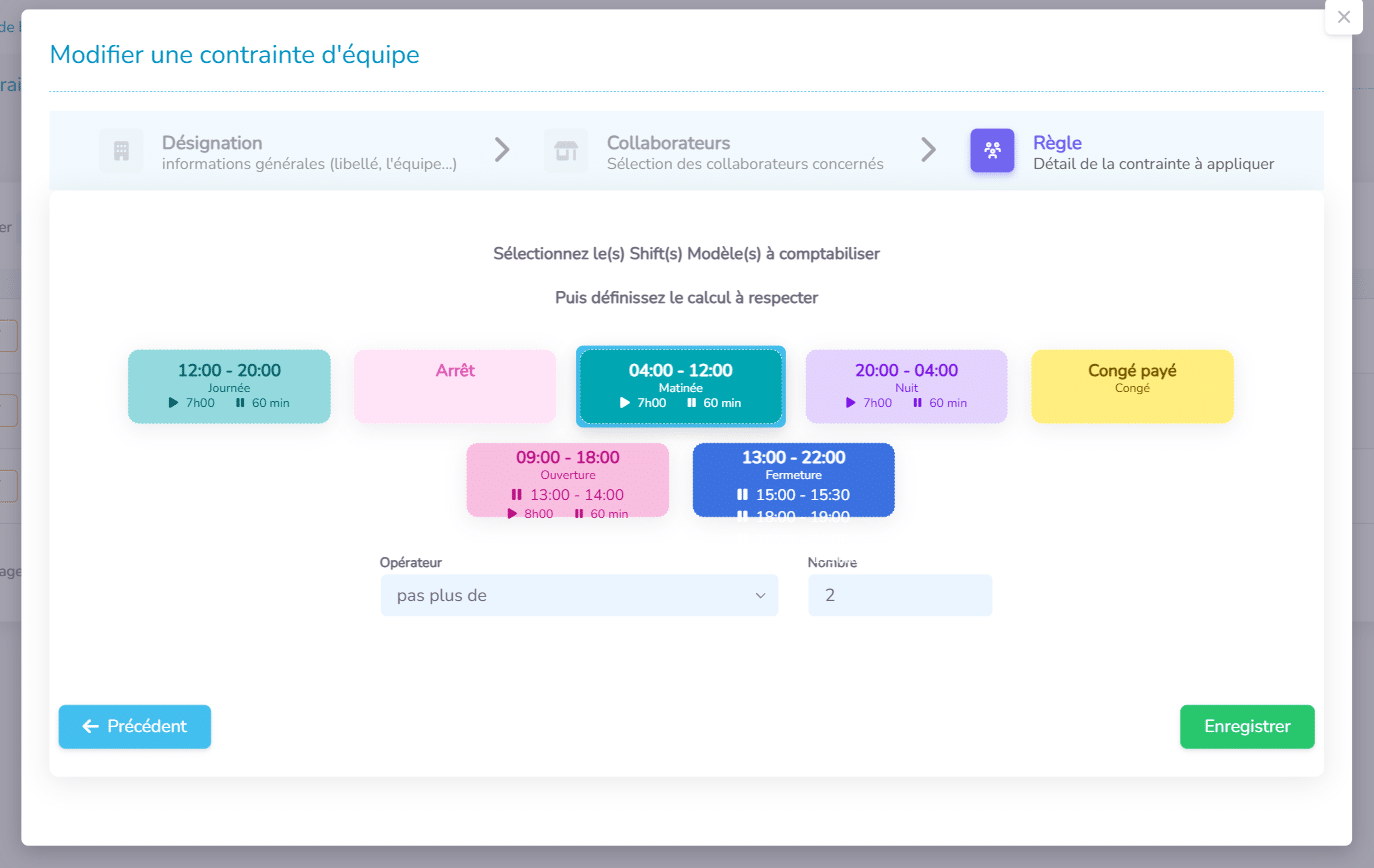Click the chevron arrow after Désignation step

click(502, 150)
